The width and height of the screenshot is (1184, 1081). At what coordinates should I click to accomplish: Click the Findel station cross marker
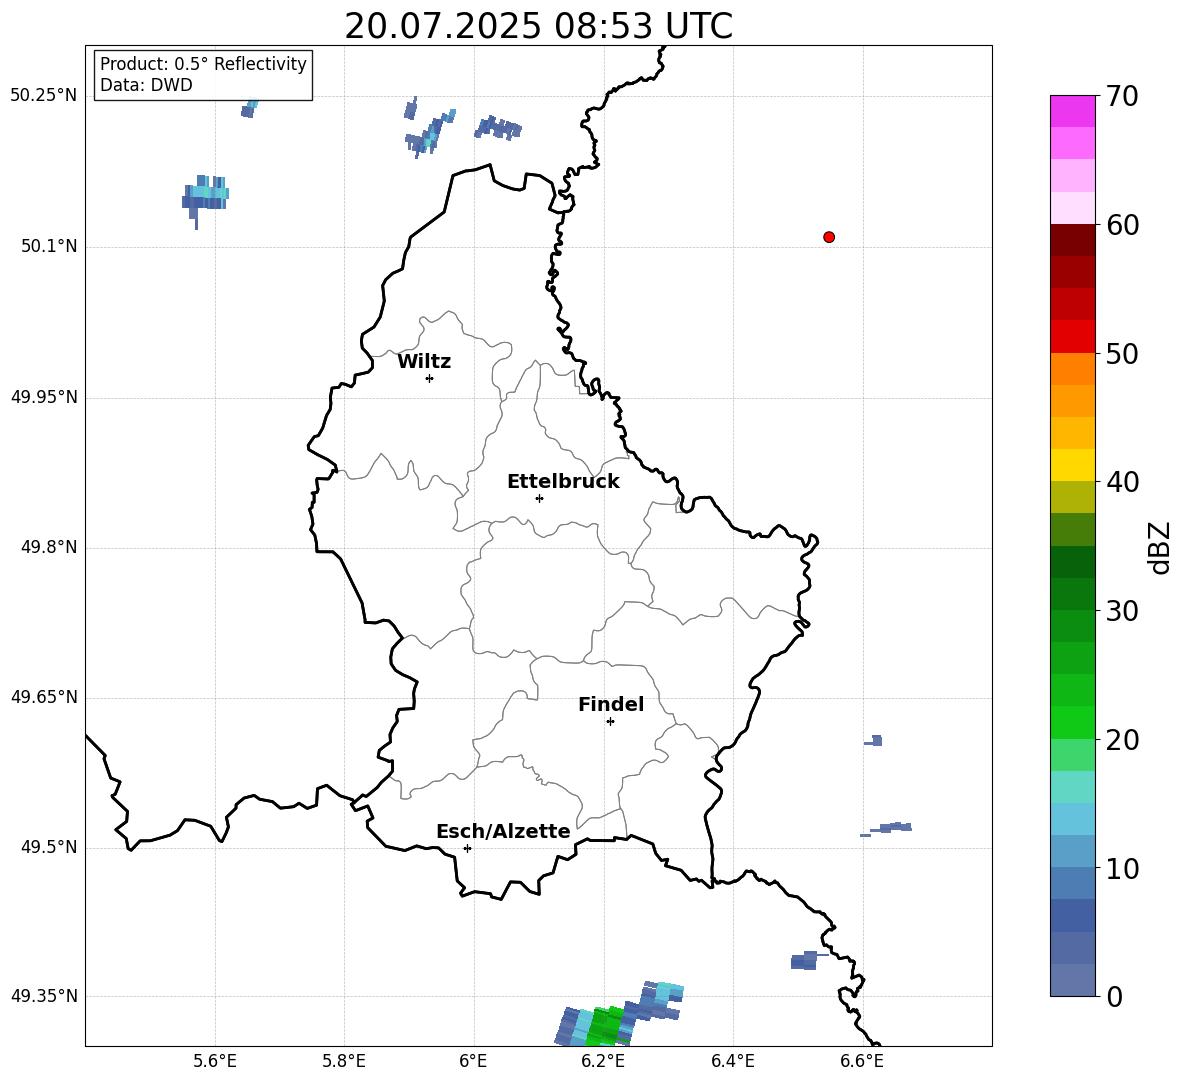click(x=610, y=722)
